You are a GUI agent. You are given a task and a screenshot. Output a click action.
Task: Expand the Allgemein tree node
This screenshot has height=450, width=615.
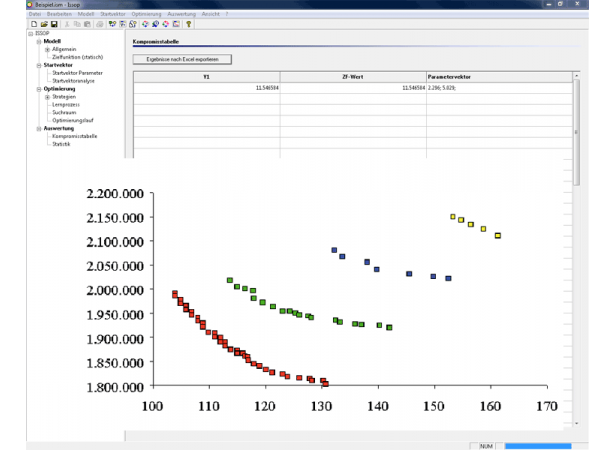tap(46, 49)
